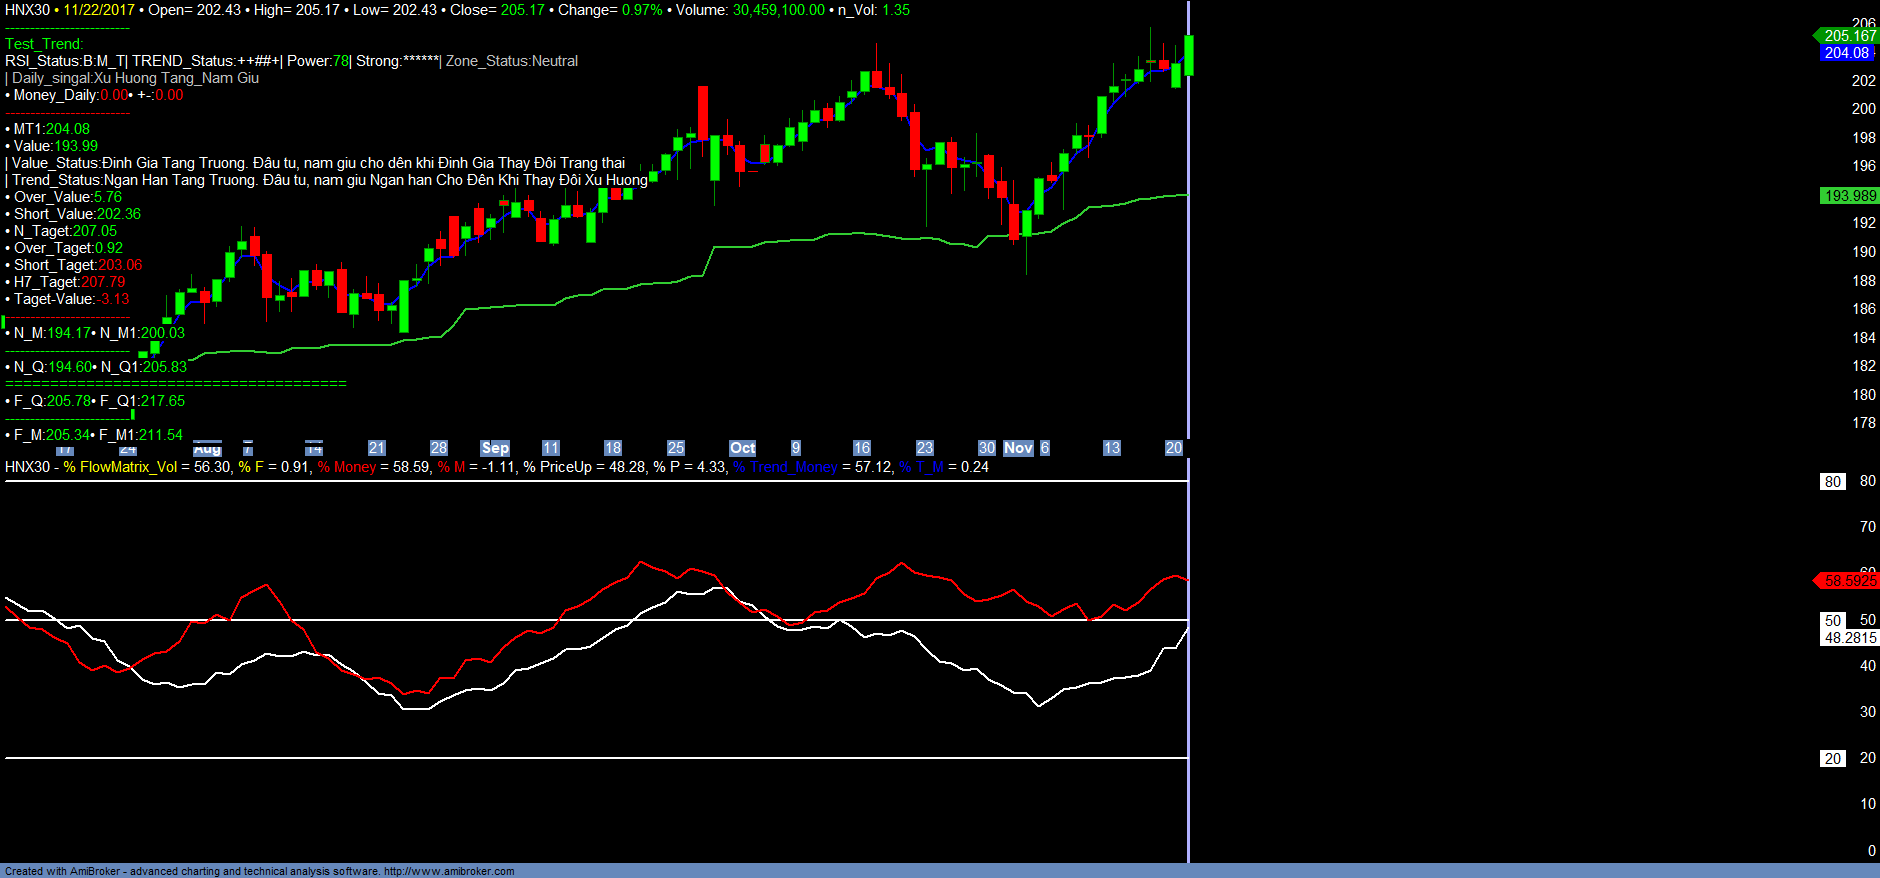Click the HNX30 symbol in chart header
This screenshot has width=1880, height=878.
click(x=27, y=10)
